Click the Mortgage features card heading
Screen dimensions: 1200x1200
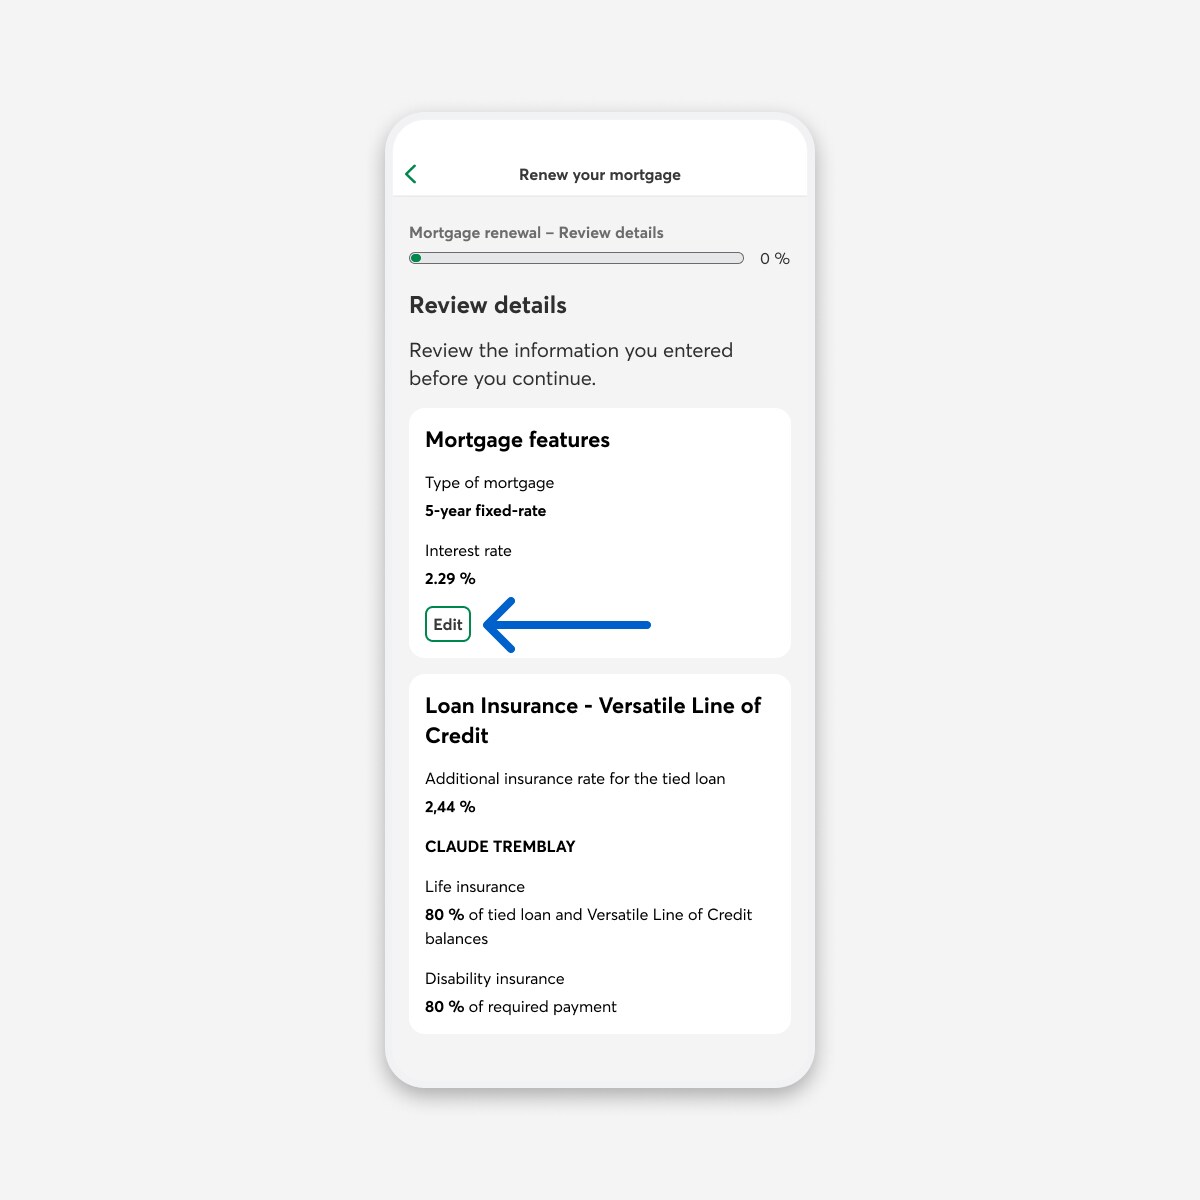point(517,440)
